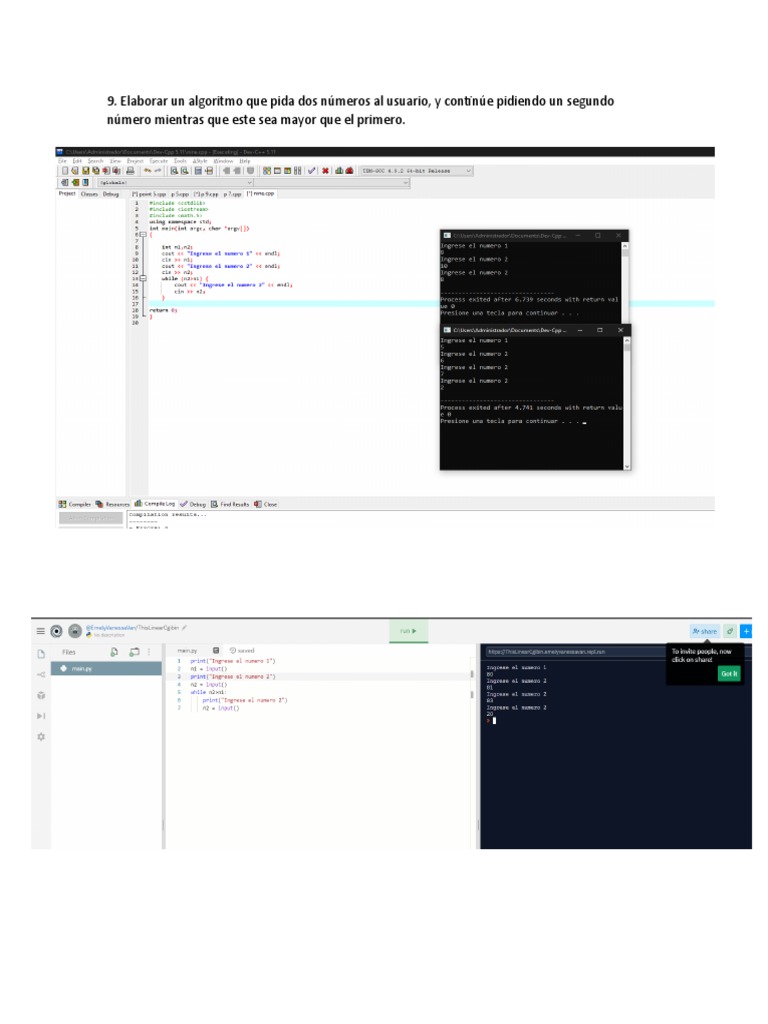This screenshot has width=768, height=1024.
Task: Open version control icon in Replit sidebar
Action: pos(41,674)
